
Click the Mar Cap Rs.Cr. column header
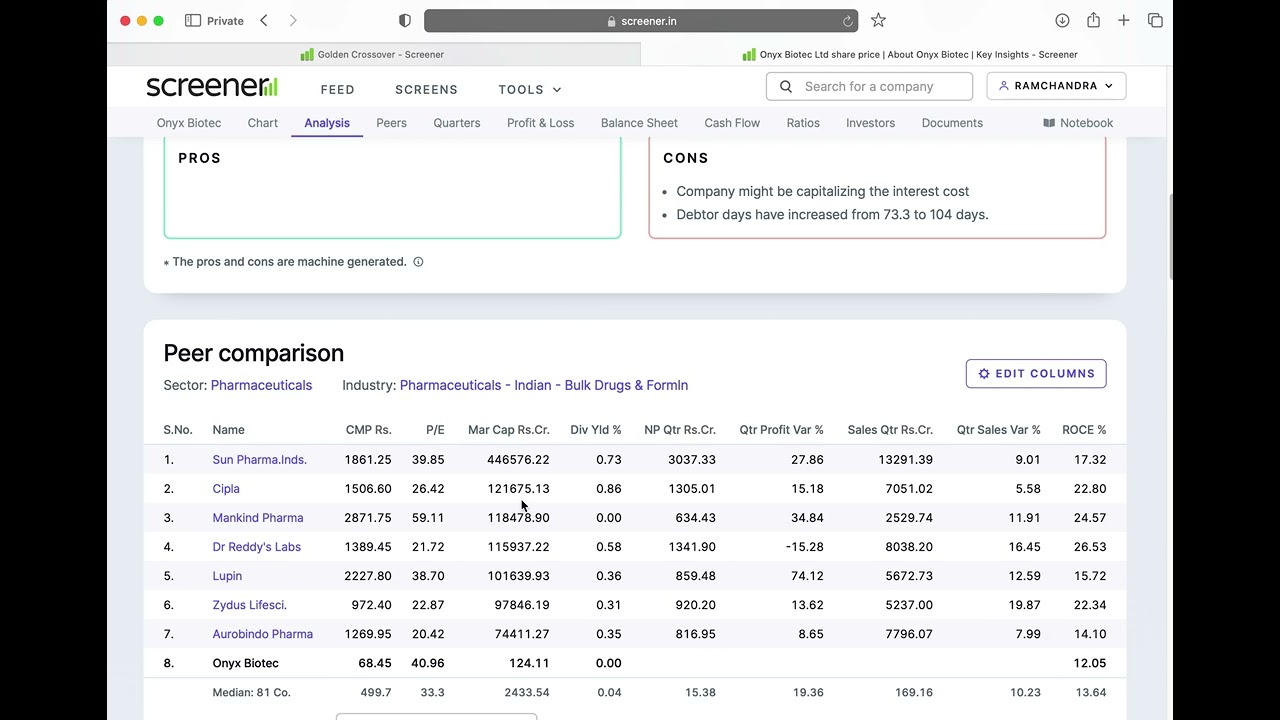point(509,430)
